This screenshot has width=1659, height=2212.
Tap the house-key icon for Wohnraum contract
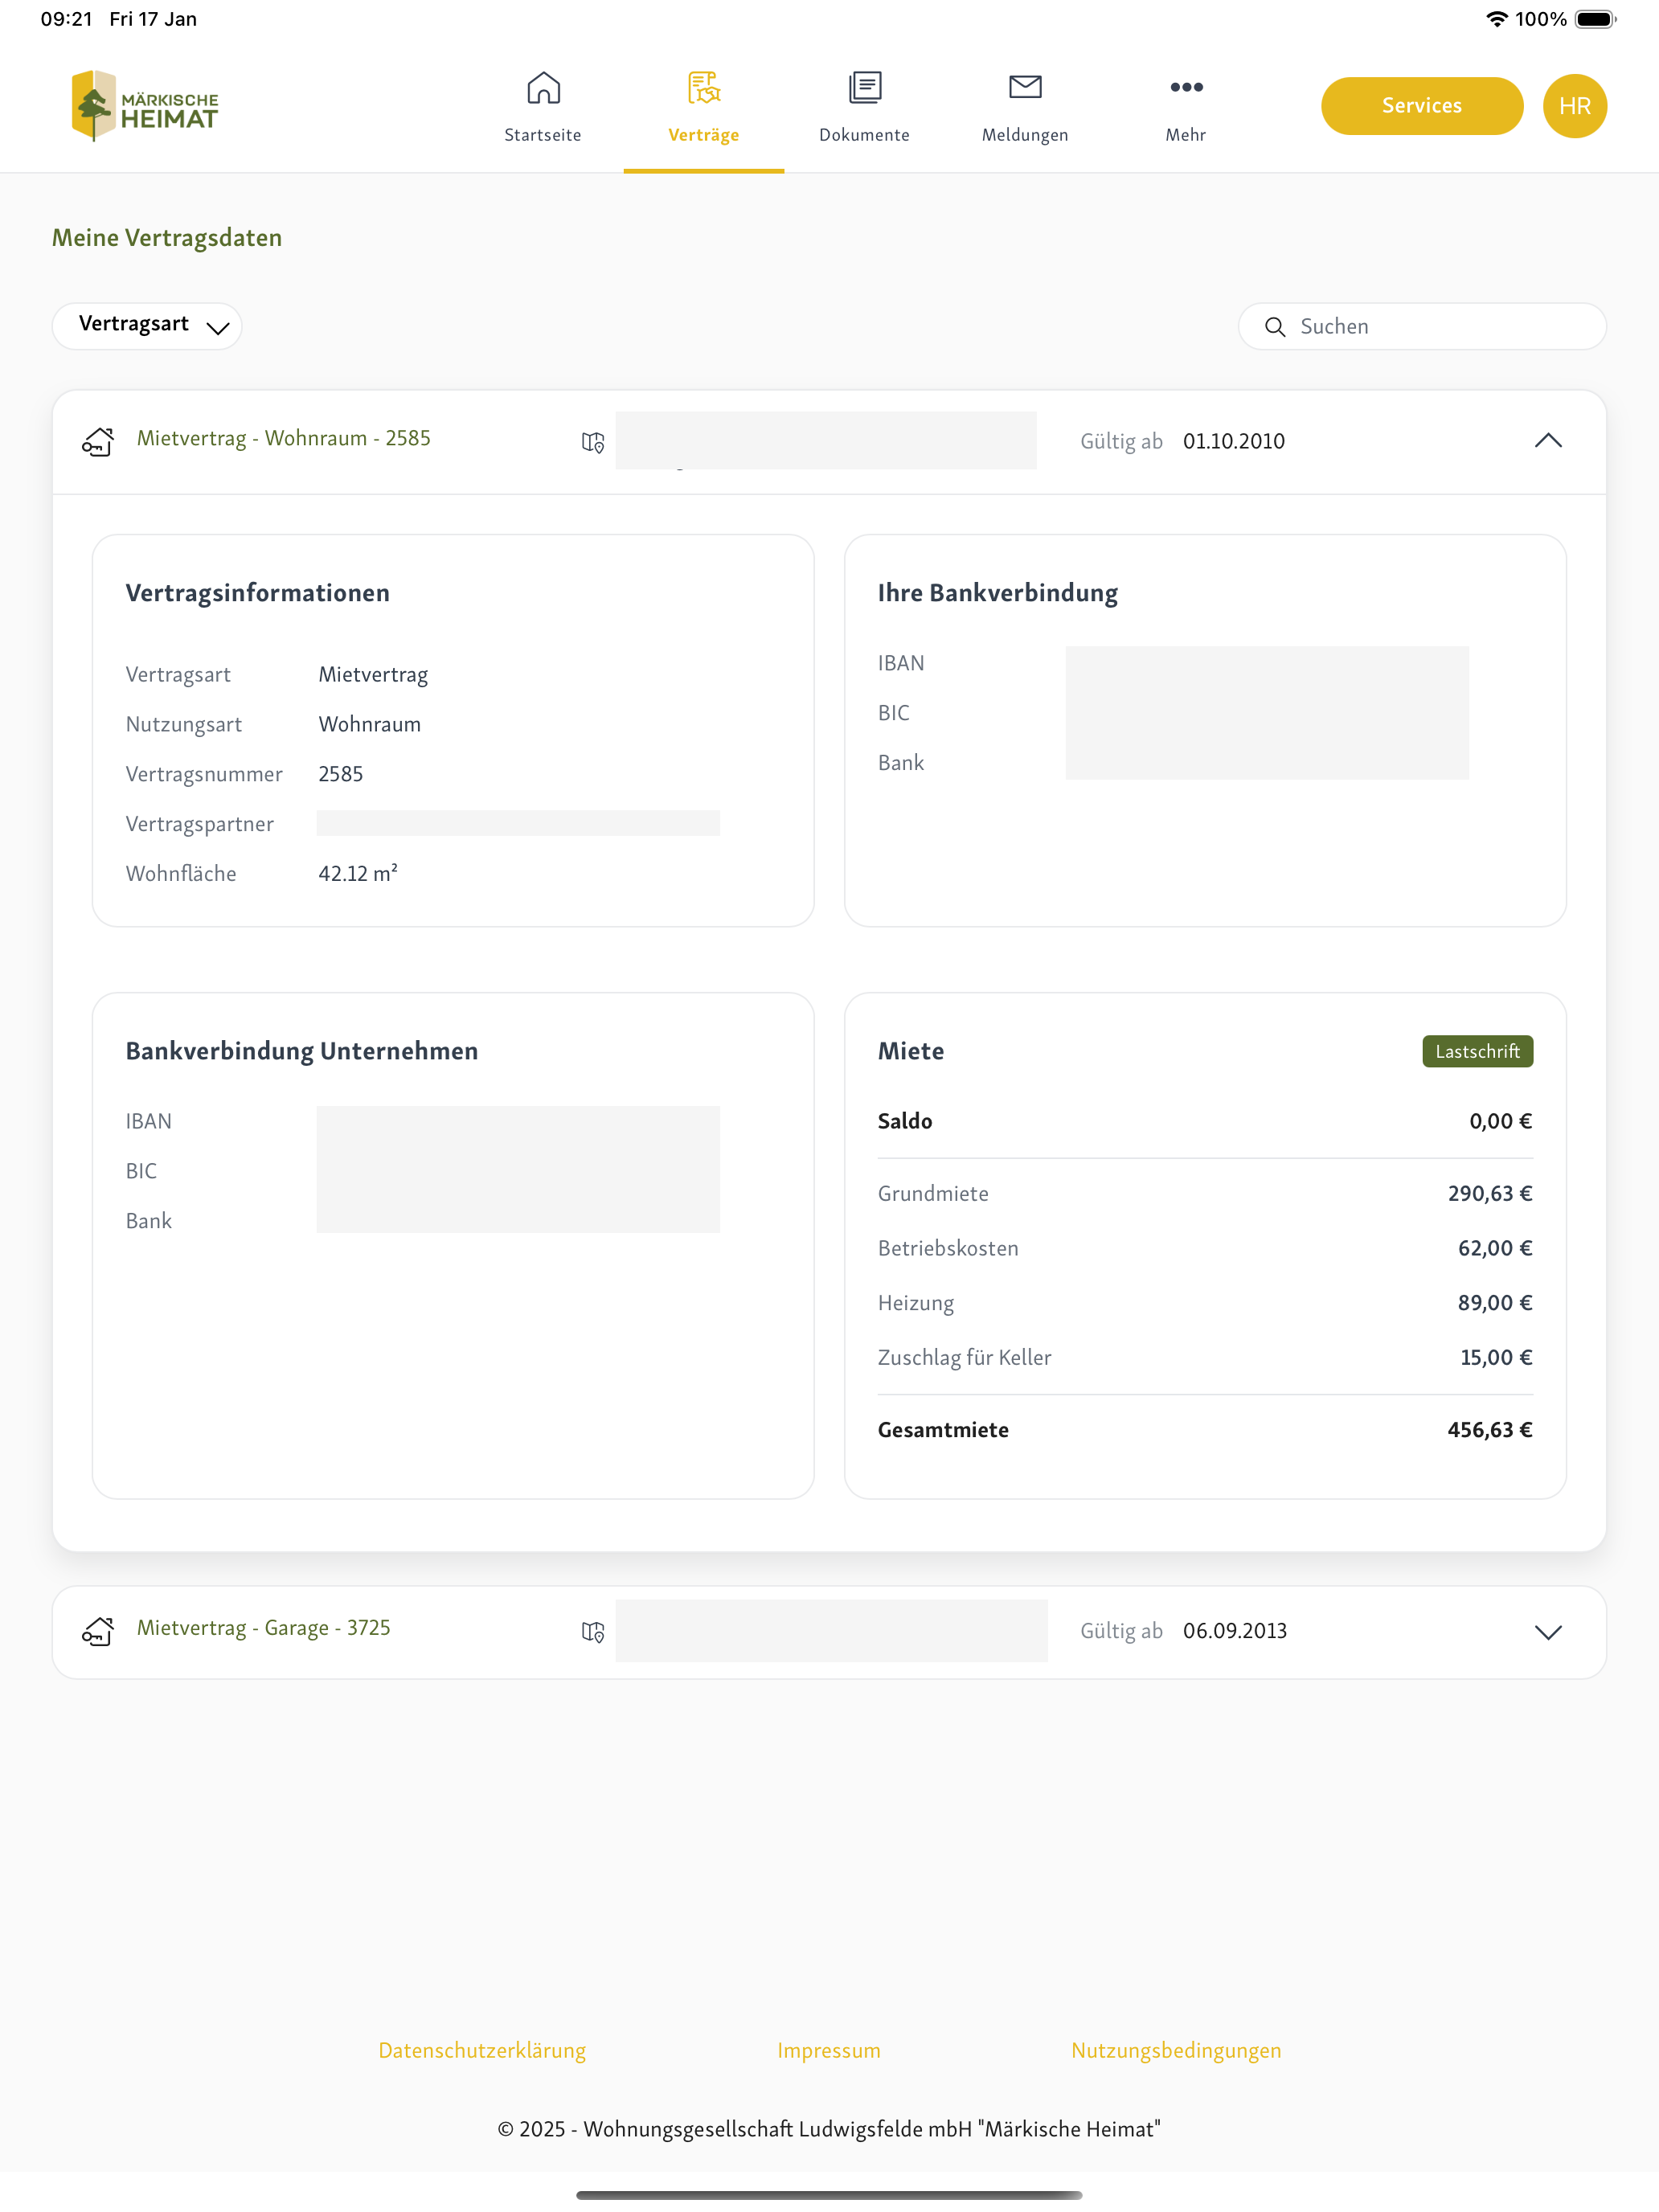tap(98, 441)
